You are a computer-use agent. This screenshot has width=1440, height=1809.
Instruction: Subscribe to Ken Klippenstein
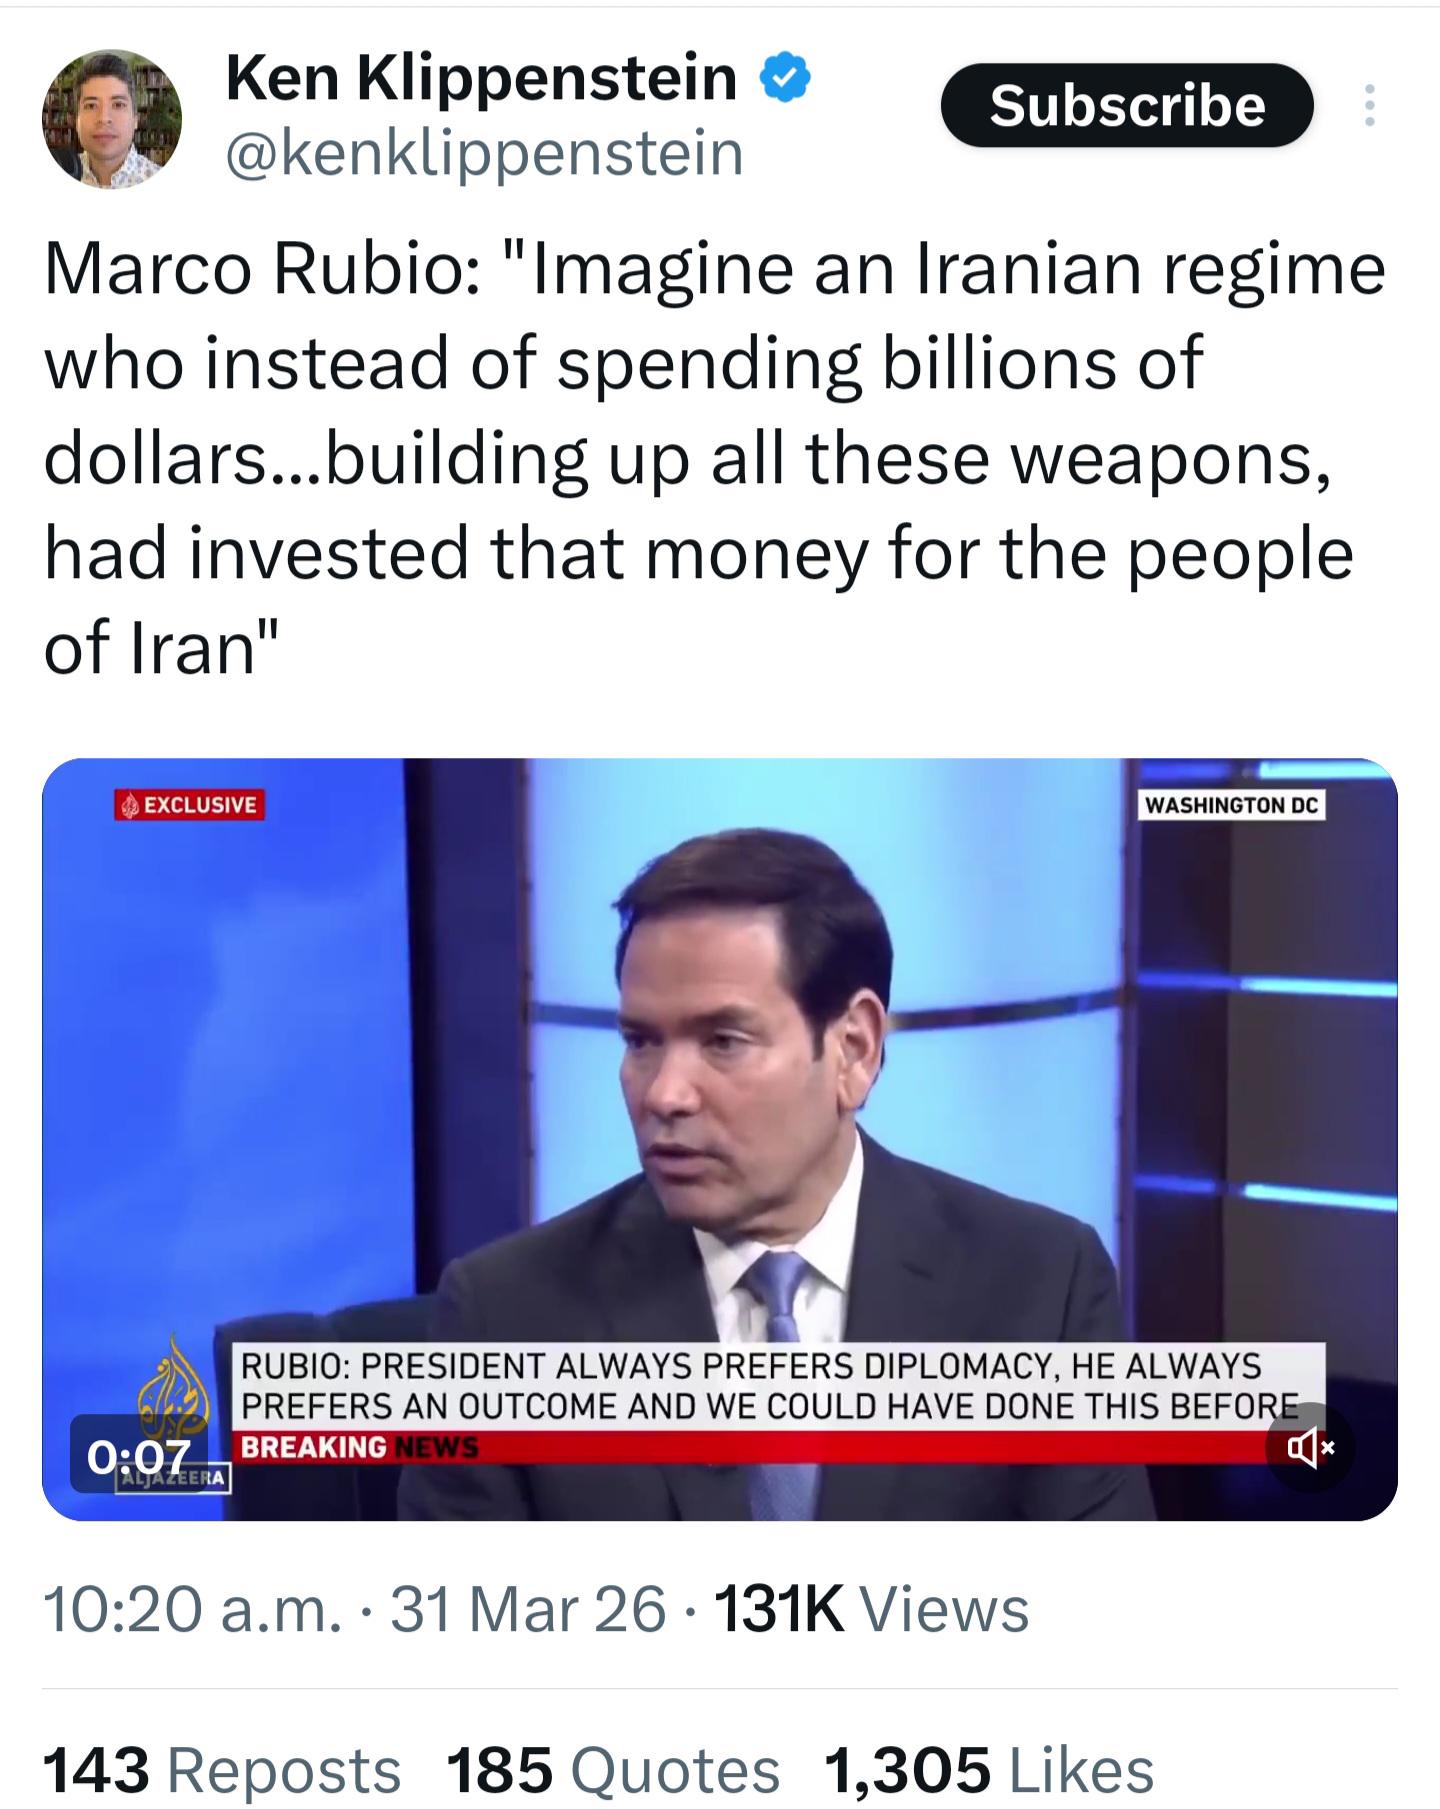click(1127, 105)
